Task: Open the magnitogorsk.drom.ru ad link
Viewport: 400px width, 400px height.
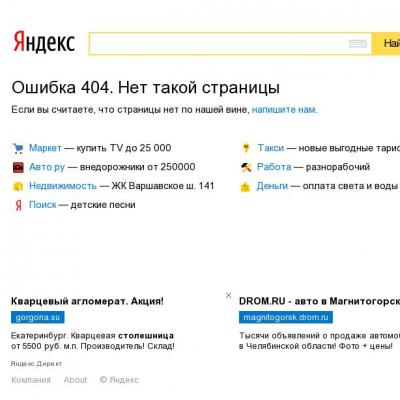Action: [286, 317]
